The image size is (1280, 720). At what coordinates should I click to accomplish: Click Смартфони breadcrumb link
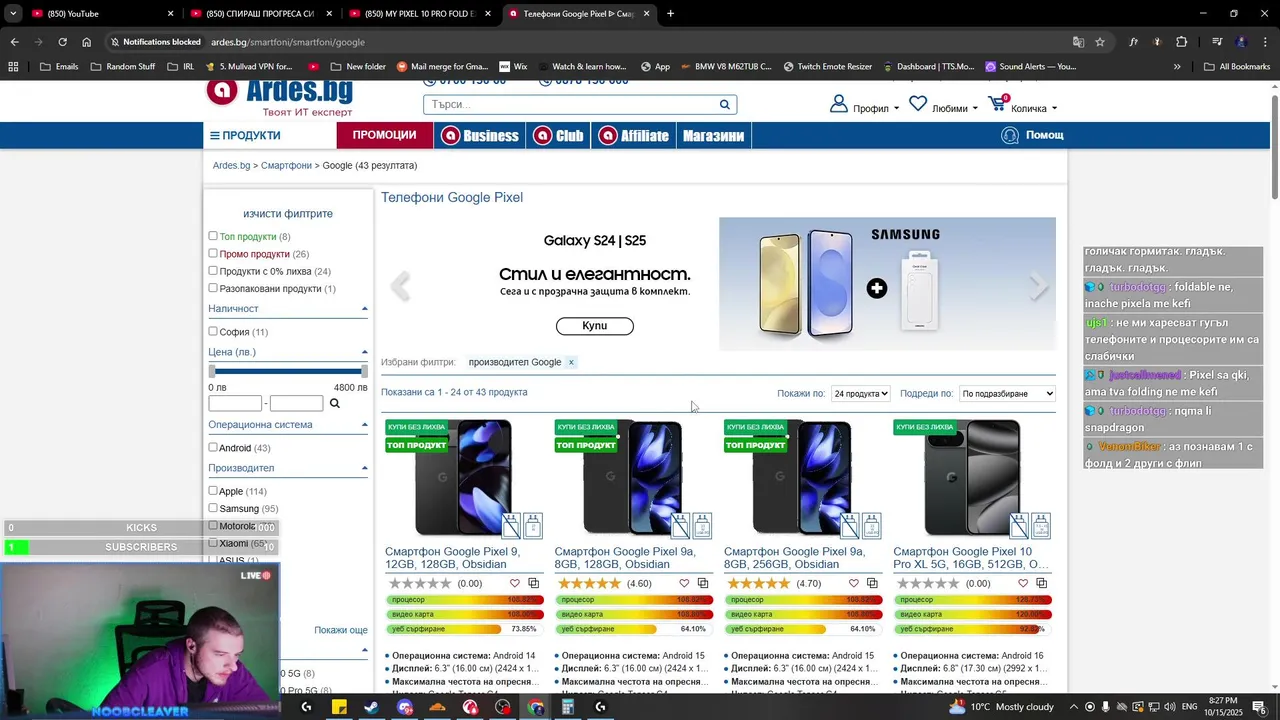click(286, 166)
